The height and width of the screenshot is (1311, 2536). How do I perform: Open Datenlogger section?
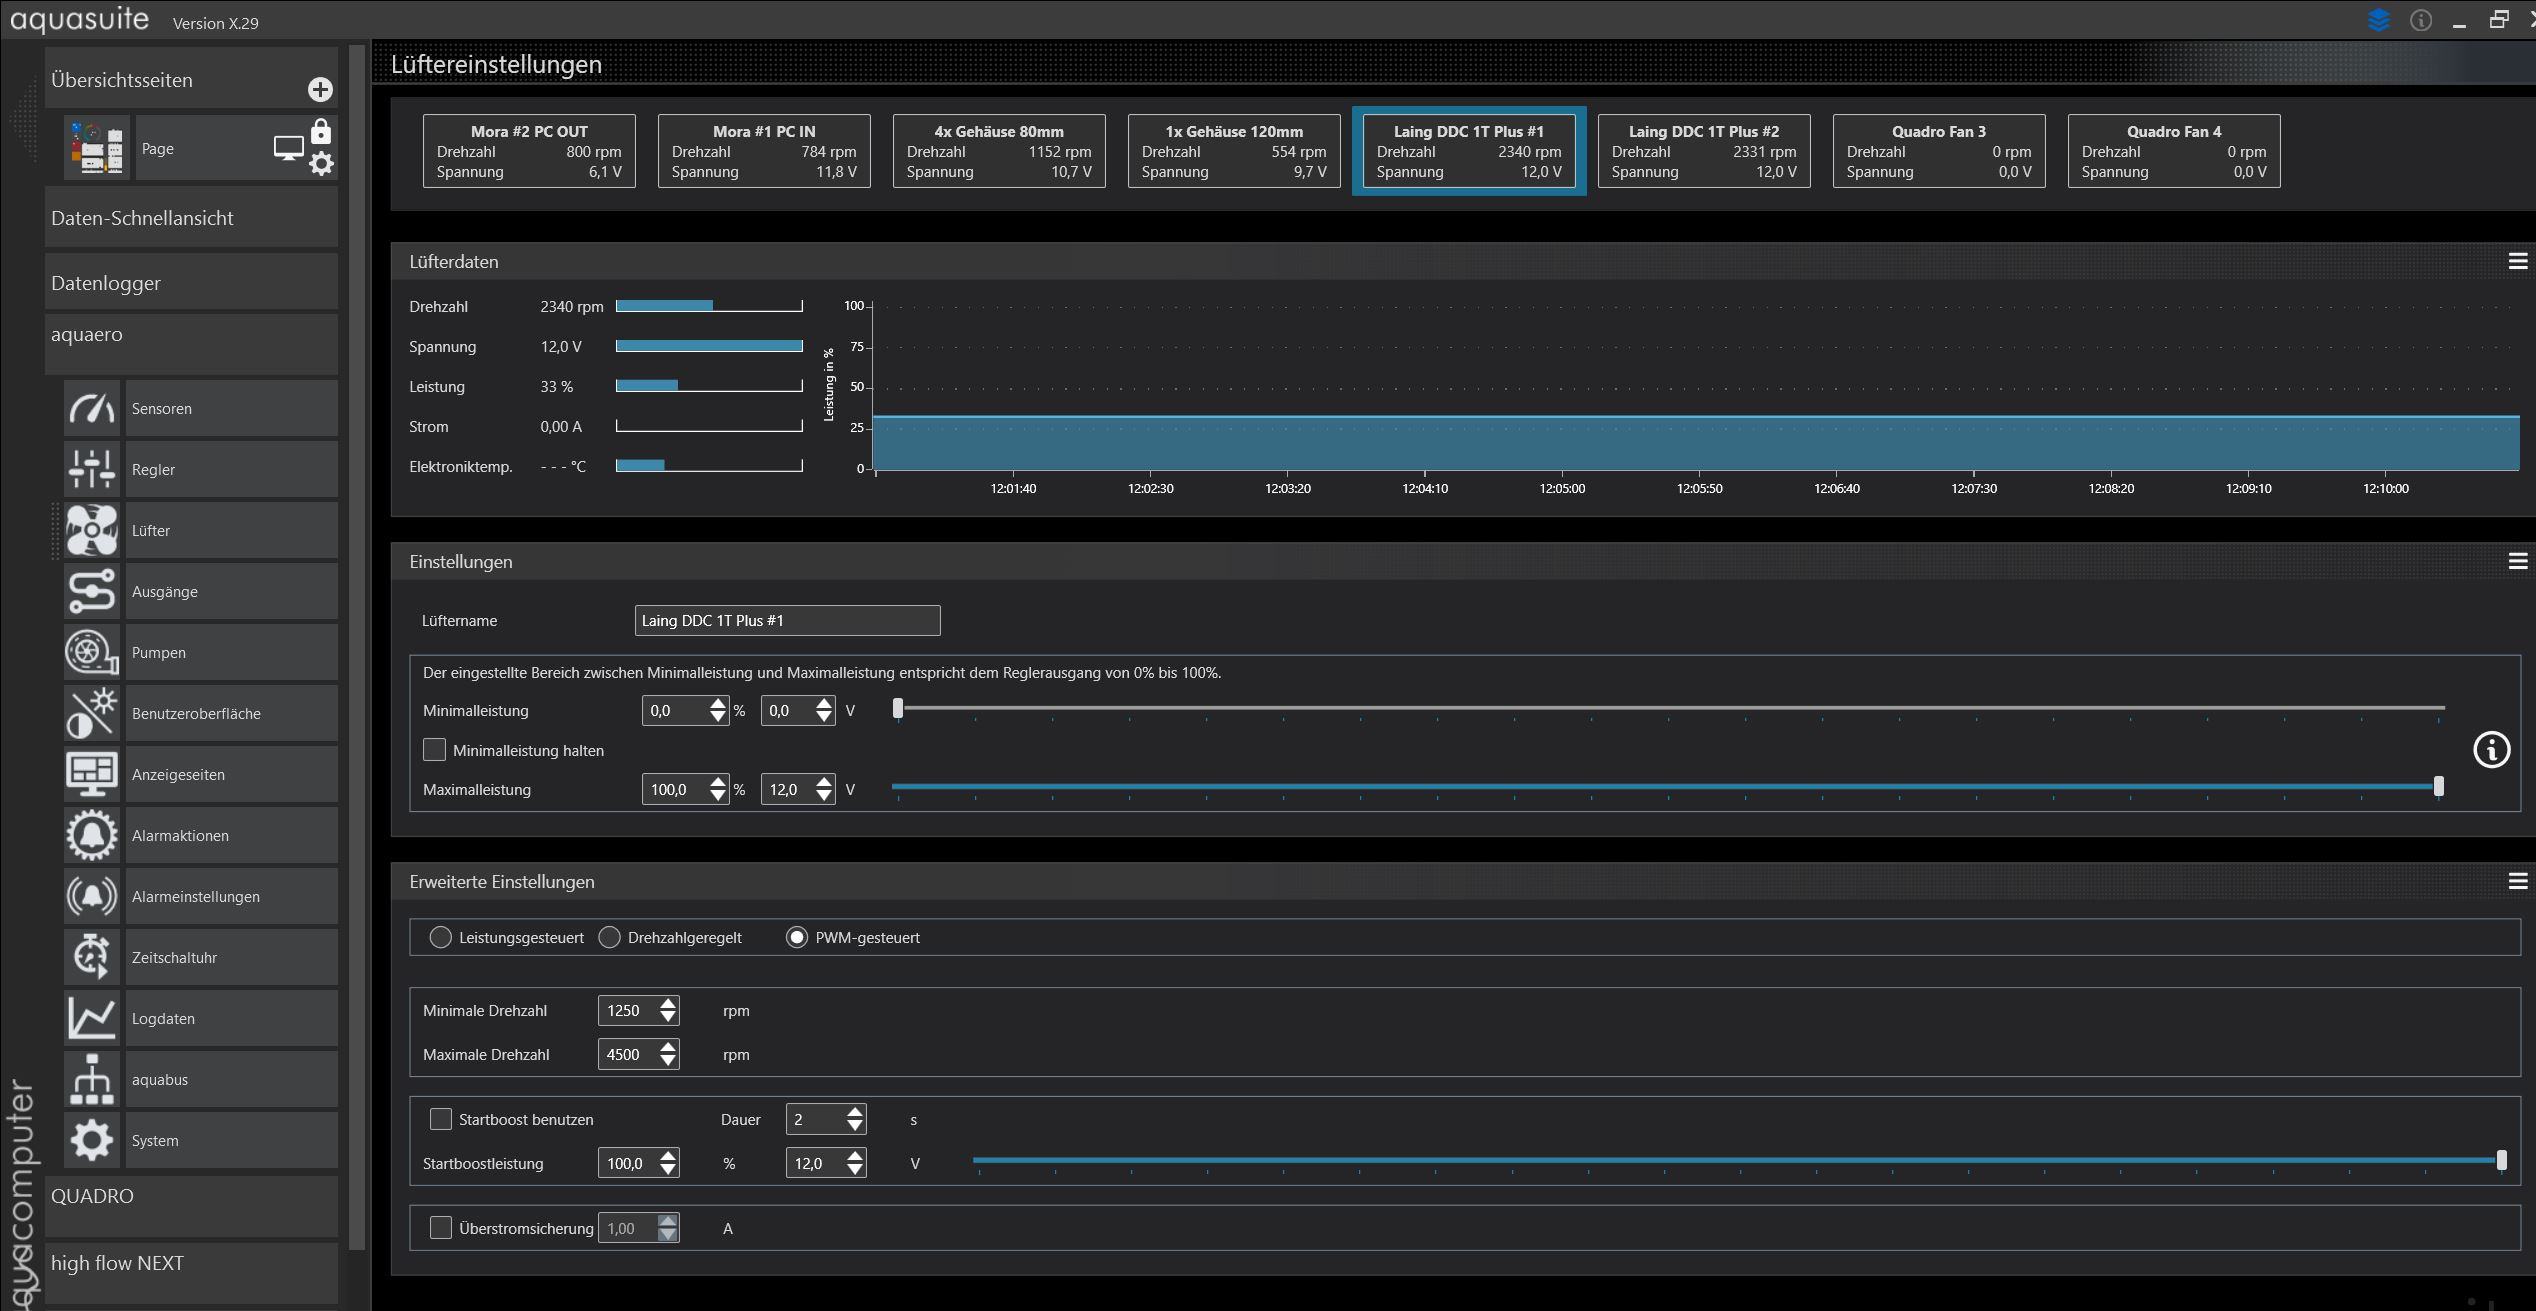(191, 283)
